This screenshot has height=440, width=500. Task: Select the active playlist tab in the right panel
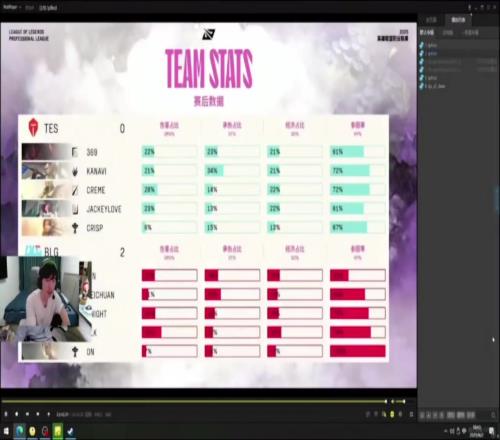pyautogui.click(x=458, y=20)
